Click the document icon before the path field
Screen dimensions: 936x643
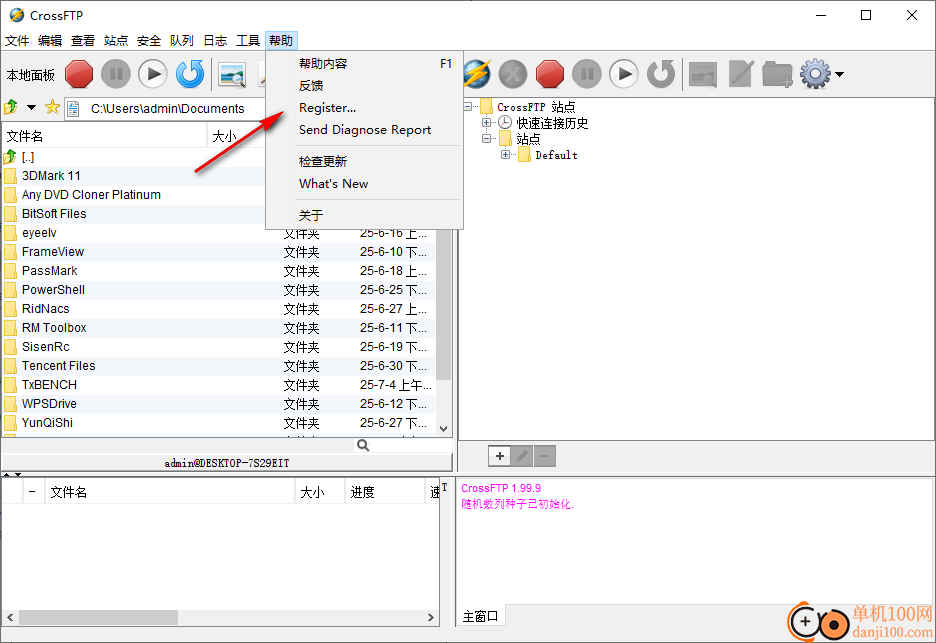[73, 109]
